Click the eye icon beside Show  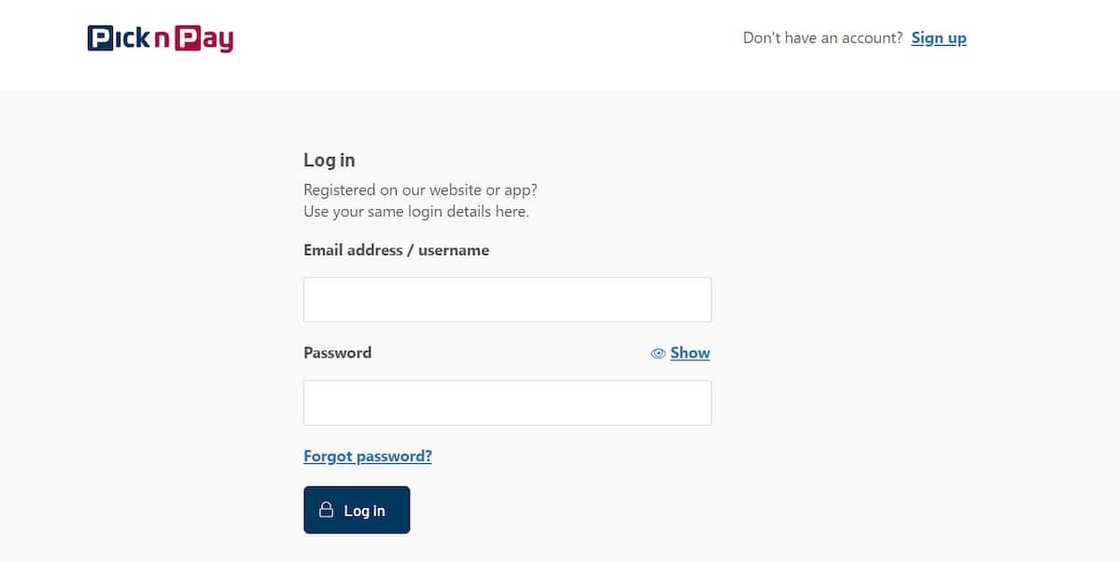[x=658, y=353]
